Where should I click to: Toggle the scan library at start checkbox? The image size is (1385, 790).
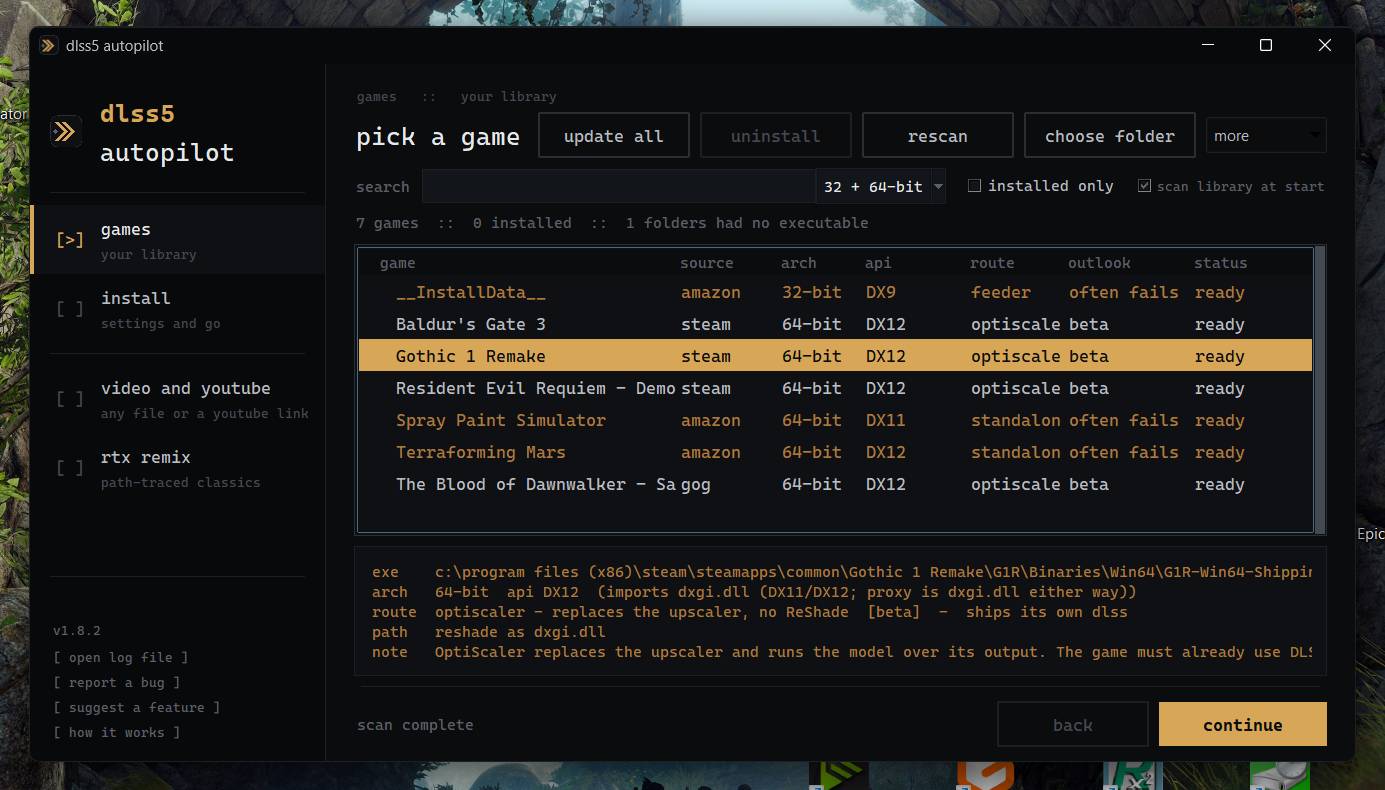[x=1144, y=186]
